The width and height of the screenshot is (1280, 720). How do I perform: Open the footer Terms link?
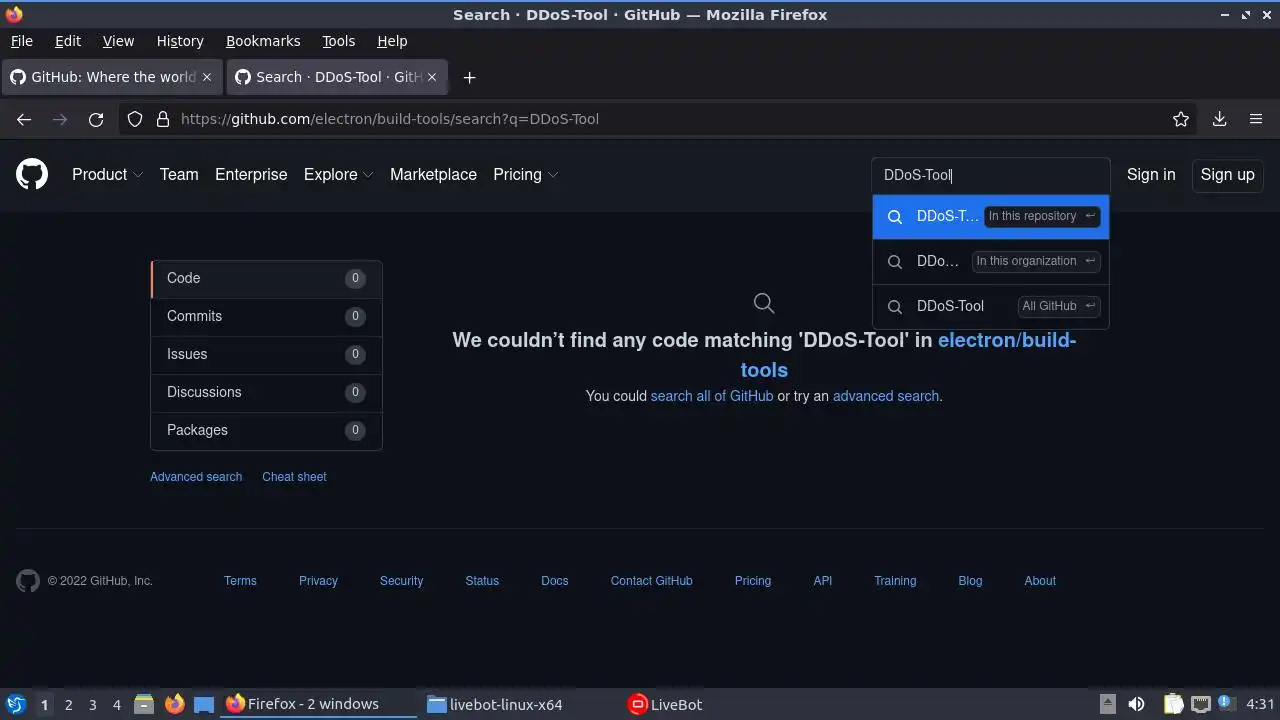(240, 581)
